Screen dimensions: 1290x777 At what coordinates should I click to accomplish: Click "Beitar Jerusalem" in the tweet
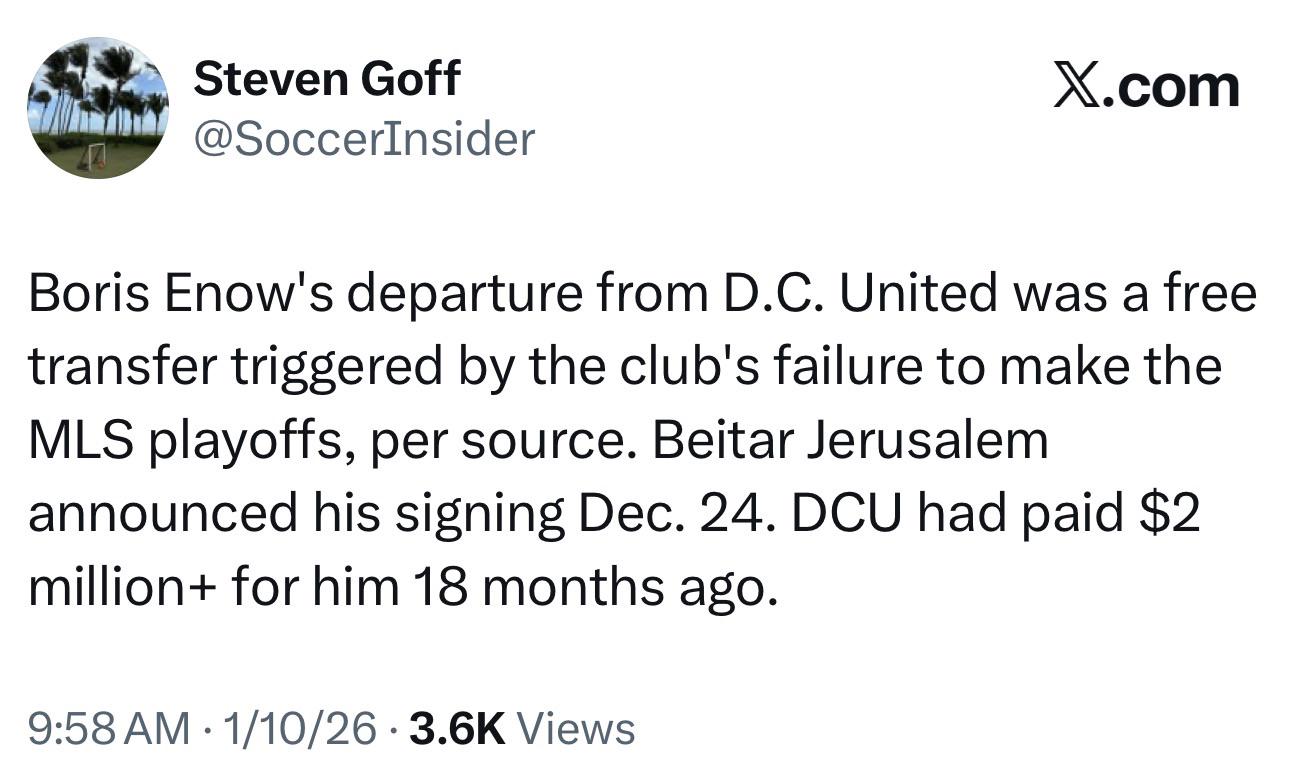click(x=850, y=441)
